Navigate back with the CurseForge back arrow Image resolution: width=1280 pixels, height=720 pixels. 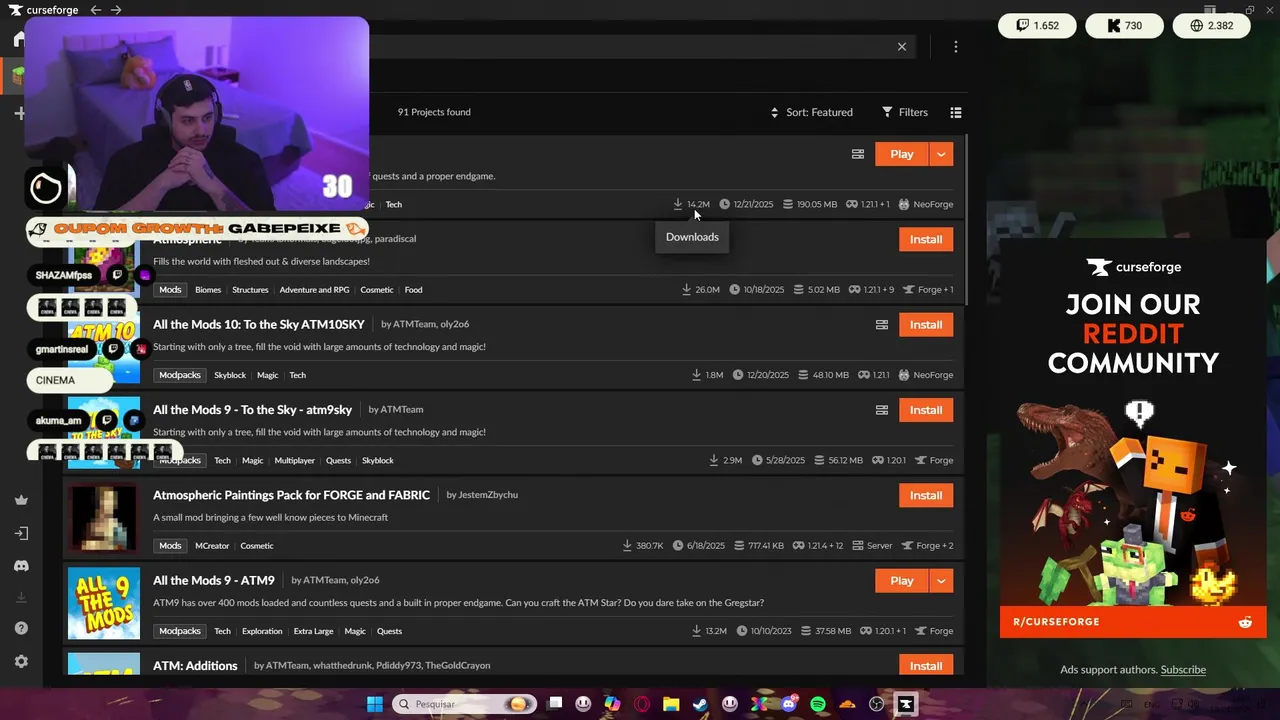(x=95, y=10)
